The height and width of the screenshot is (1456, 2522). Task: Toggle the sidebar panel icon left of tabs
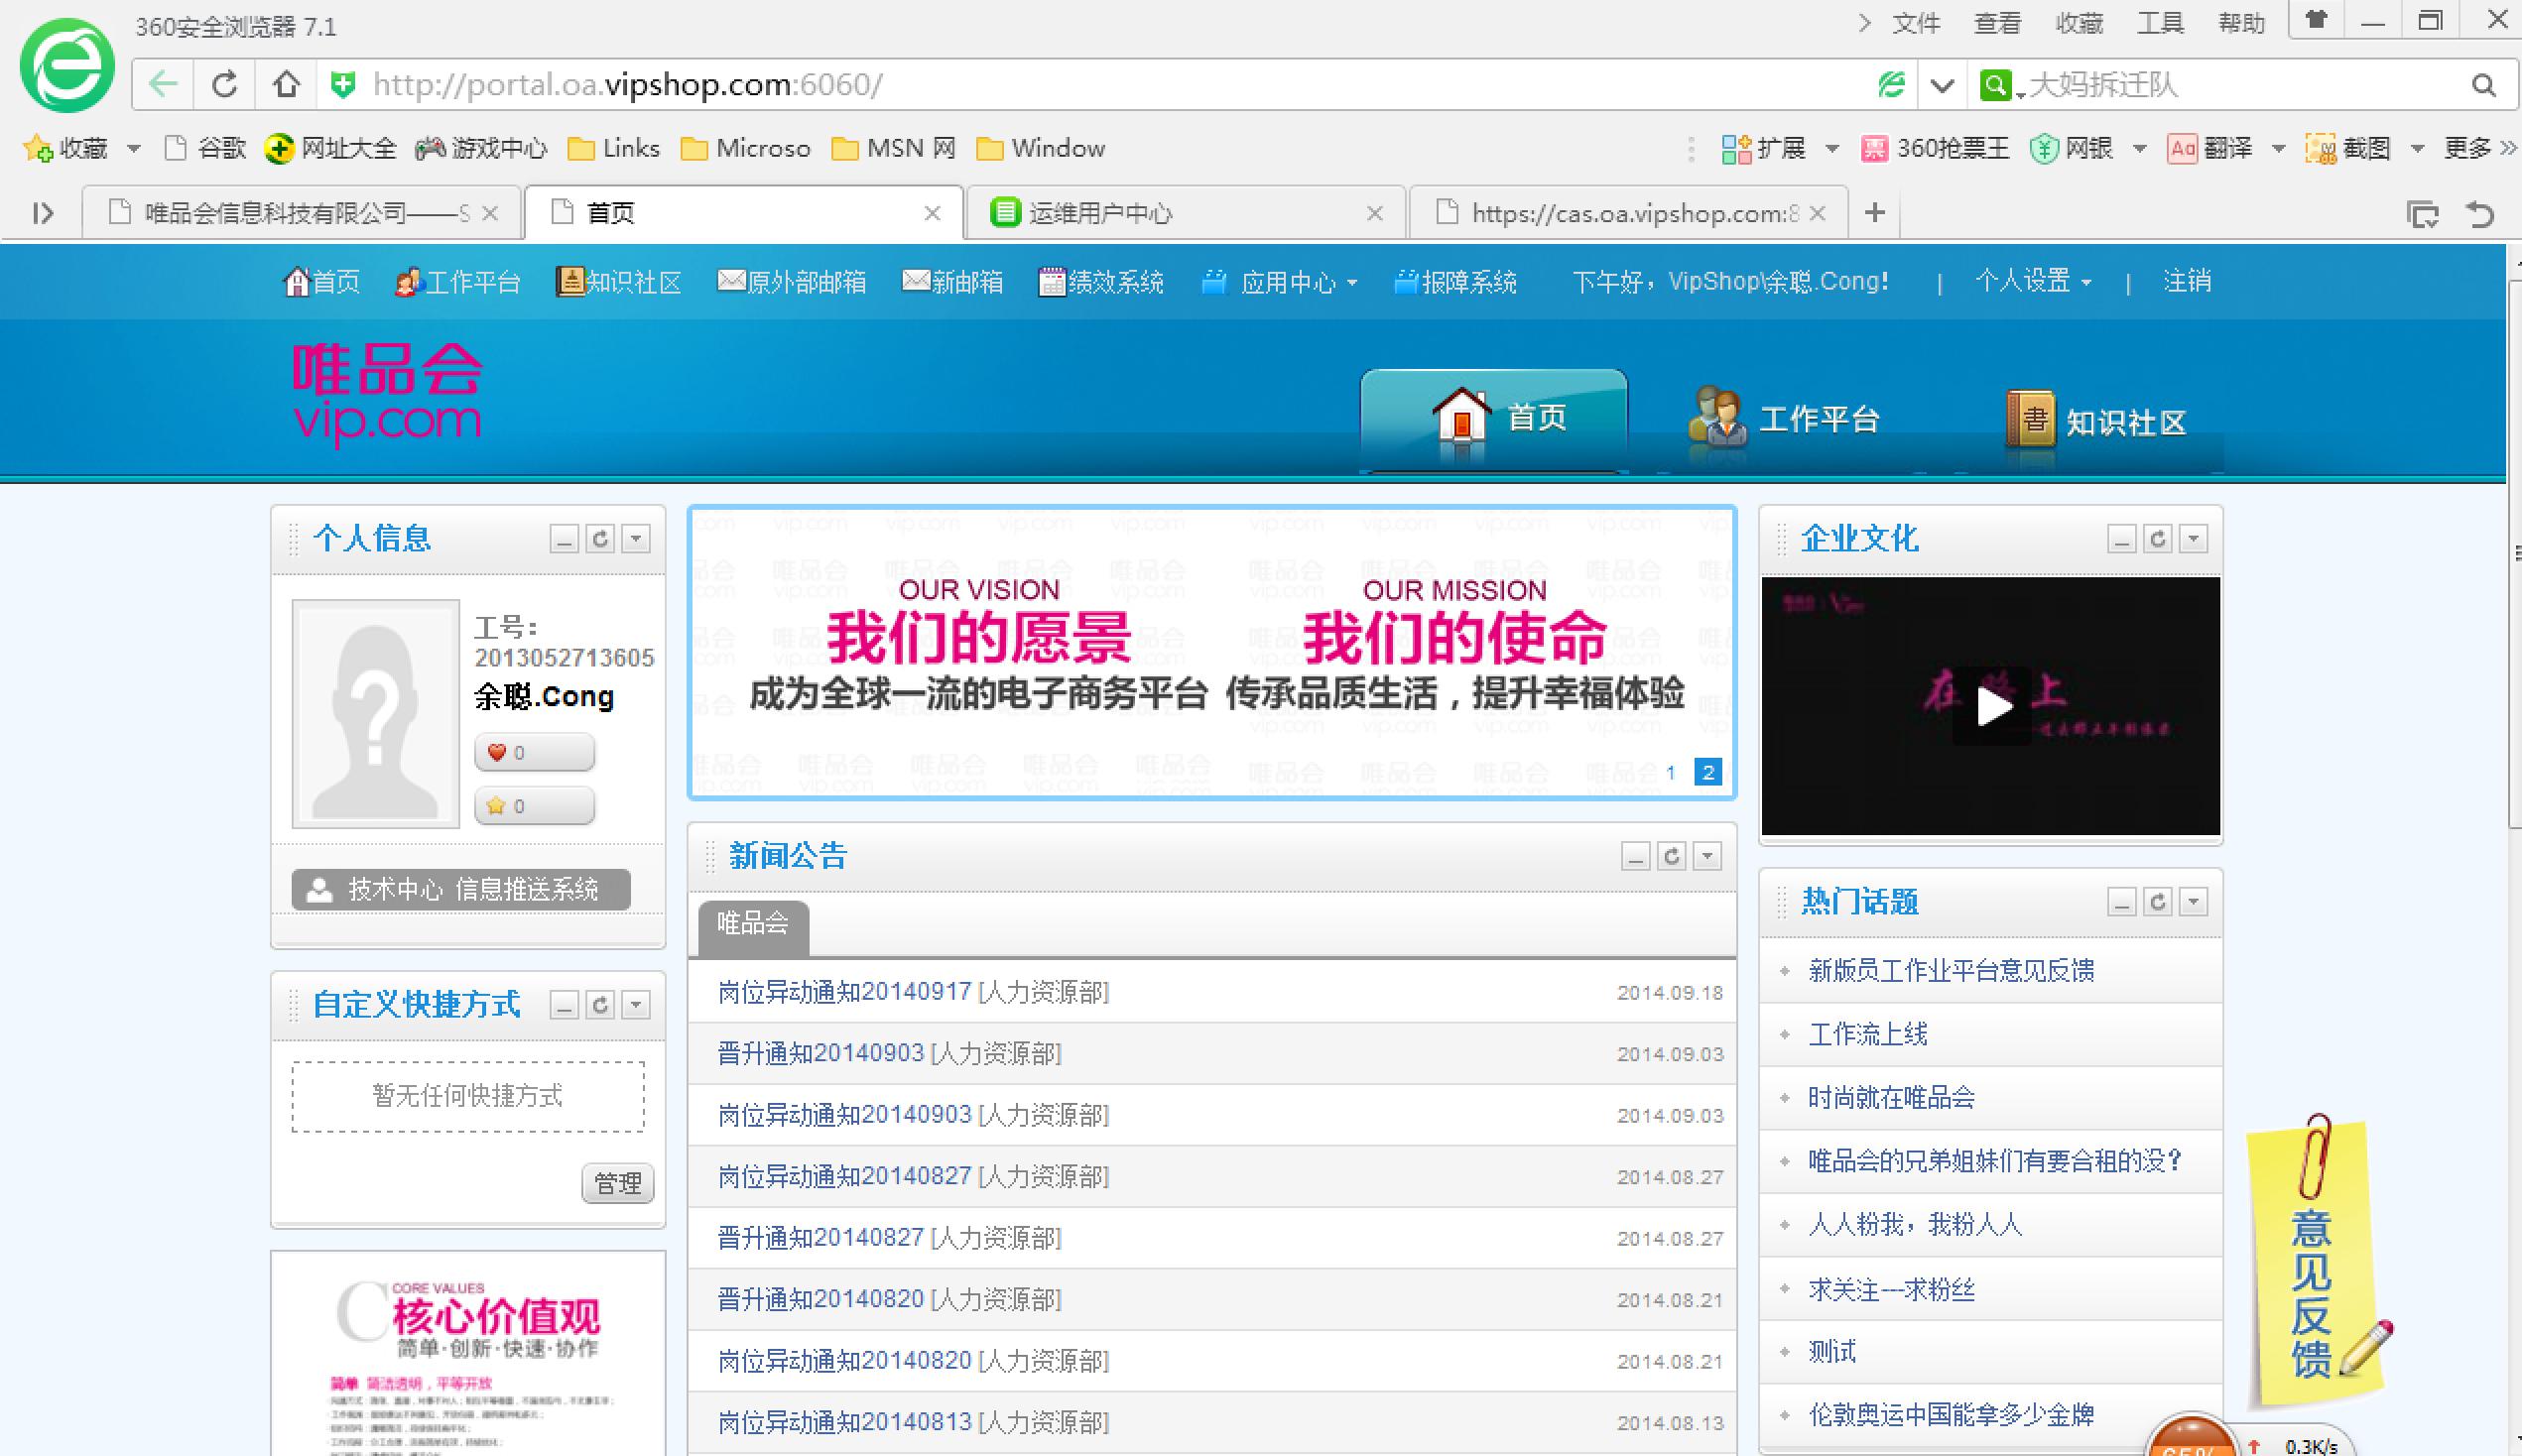pos(42,213)
